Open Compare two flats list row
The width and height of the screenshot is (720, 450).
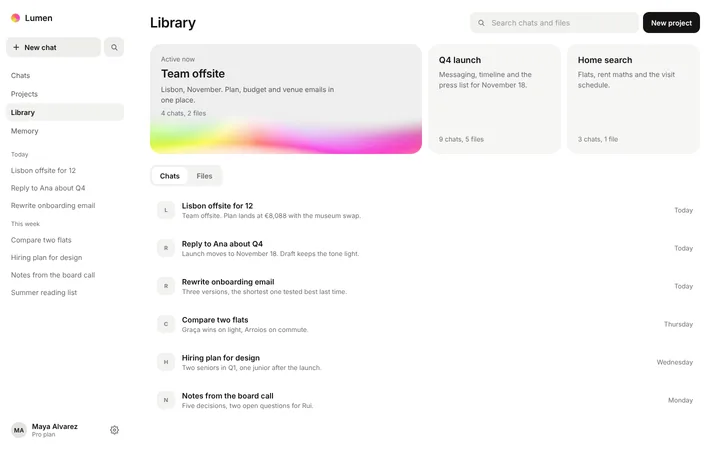pos(425,324)
